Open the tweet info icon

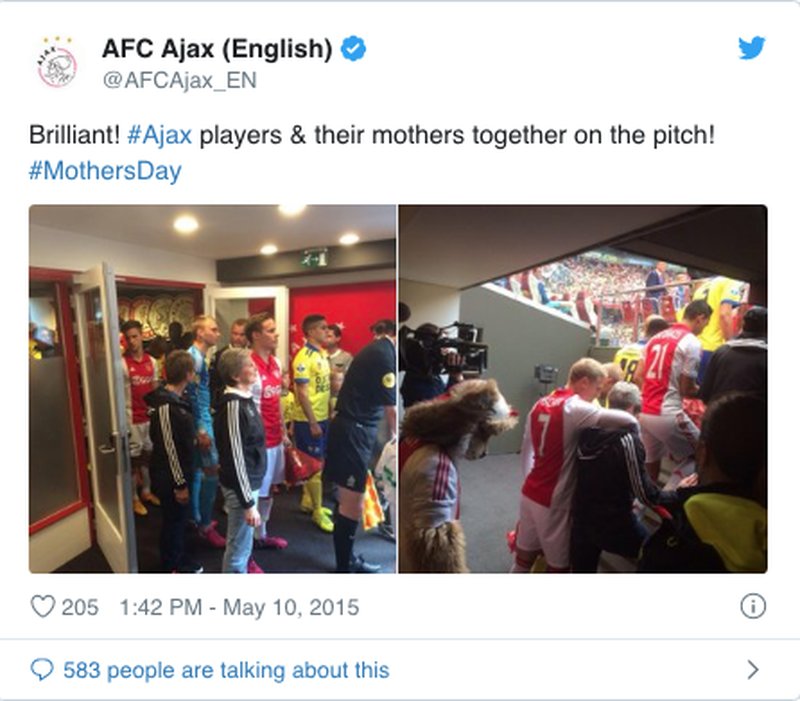point(753,607)
